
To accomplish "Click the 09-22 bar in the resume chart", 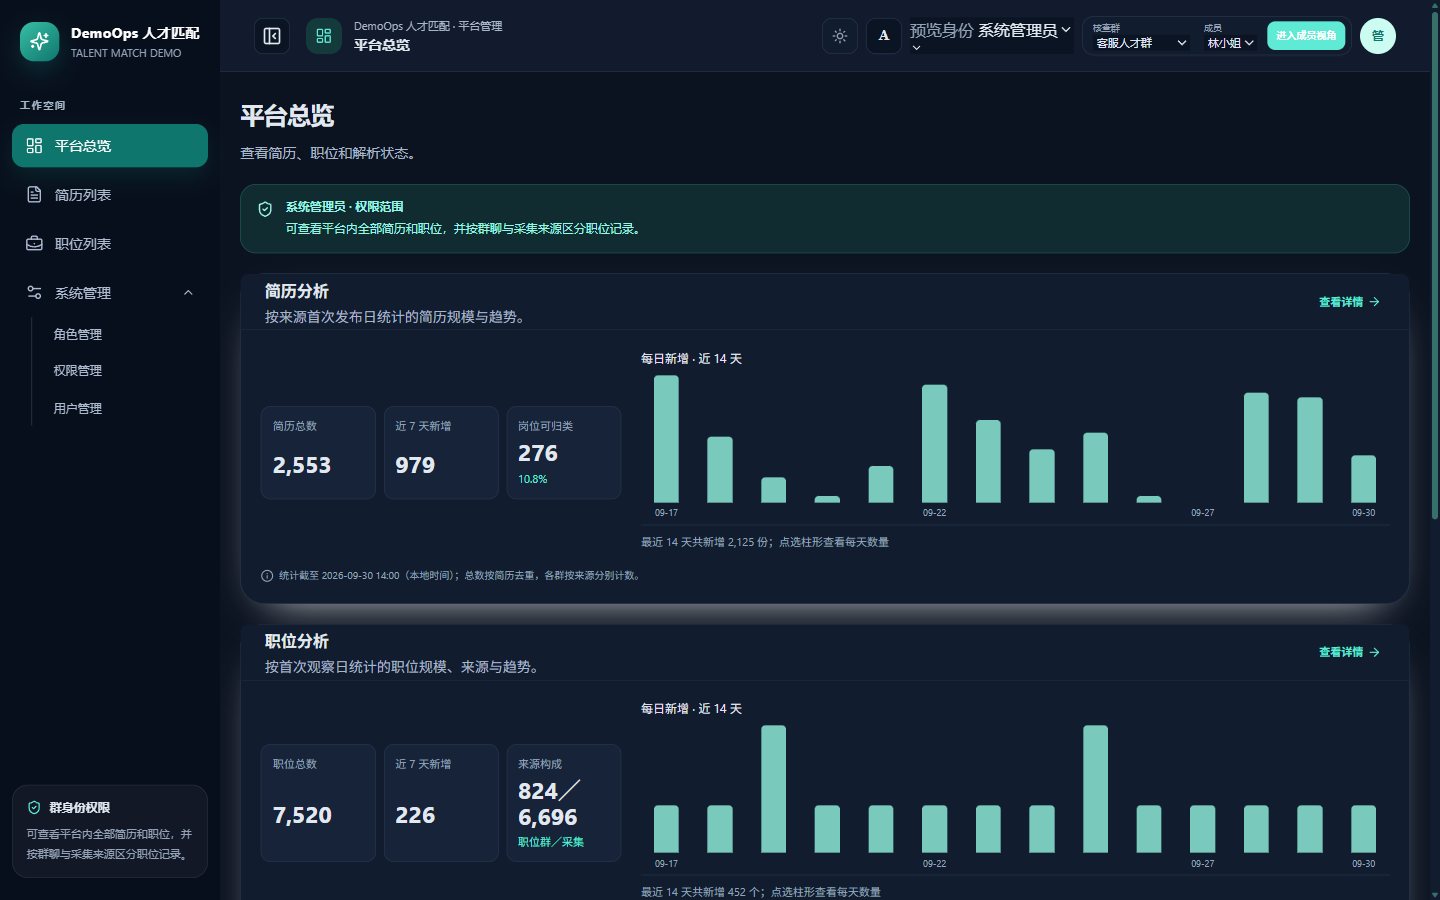I will click(934, 444).
